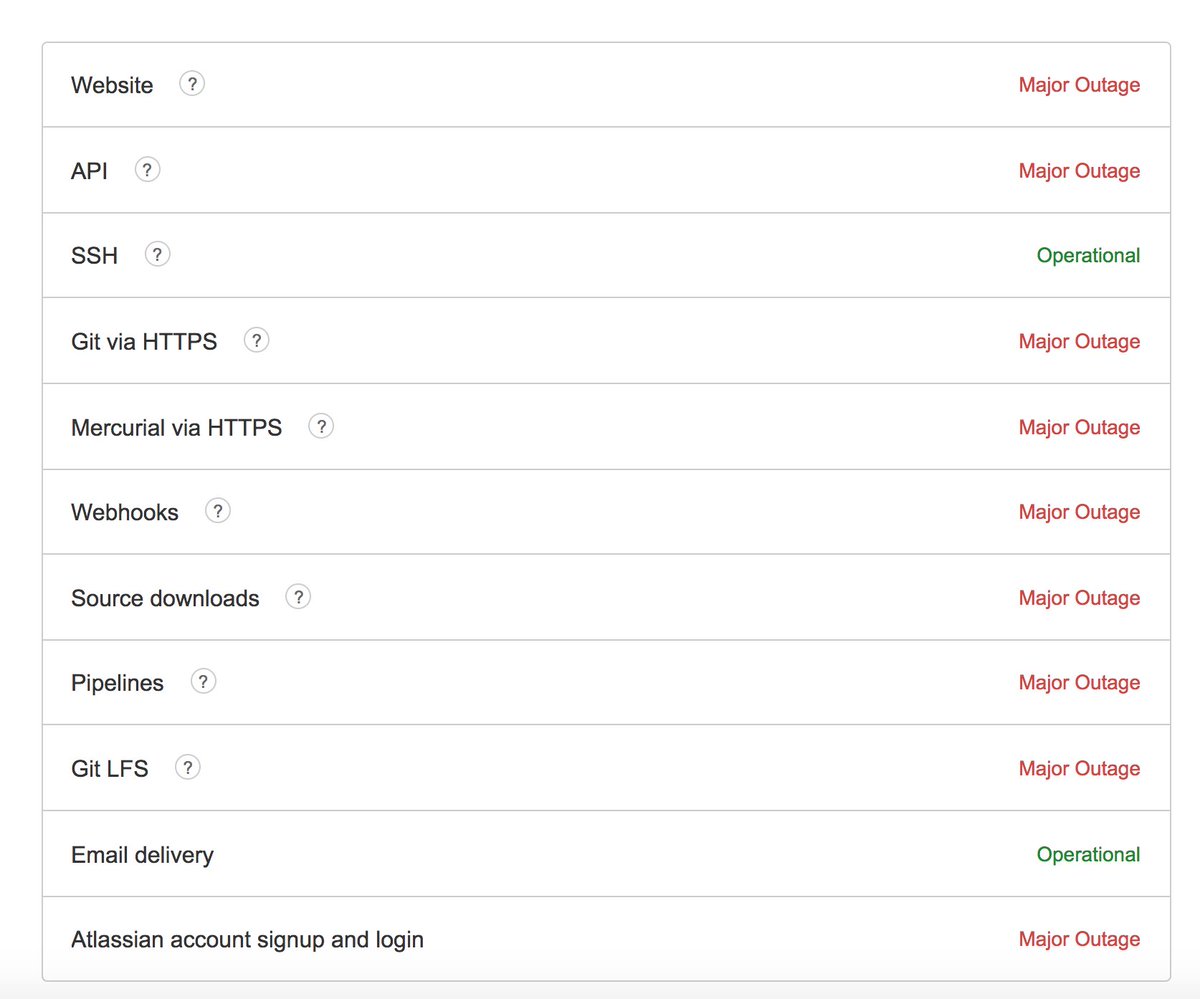Select the Webhooks component label
The height and width of the screenshot is (999, 1200).
125,513
